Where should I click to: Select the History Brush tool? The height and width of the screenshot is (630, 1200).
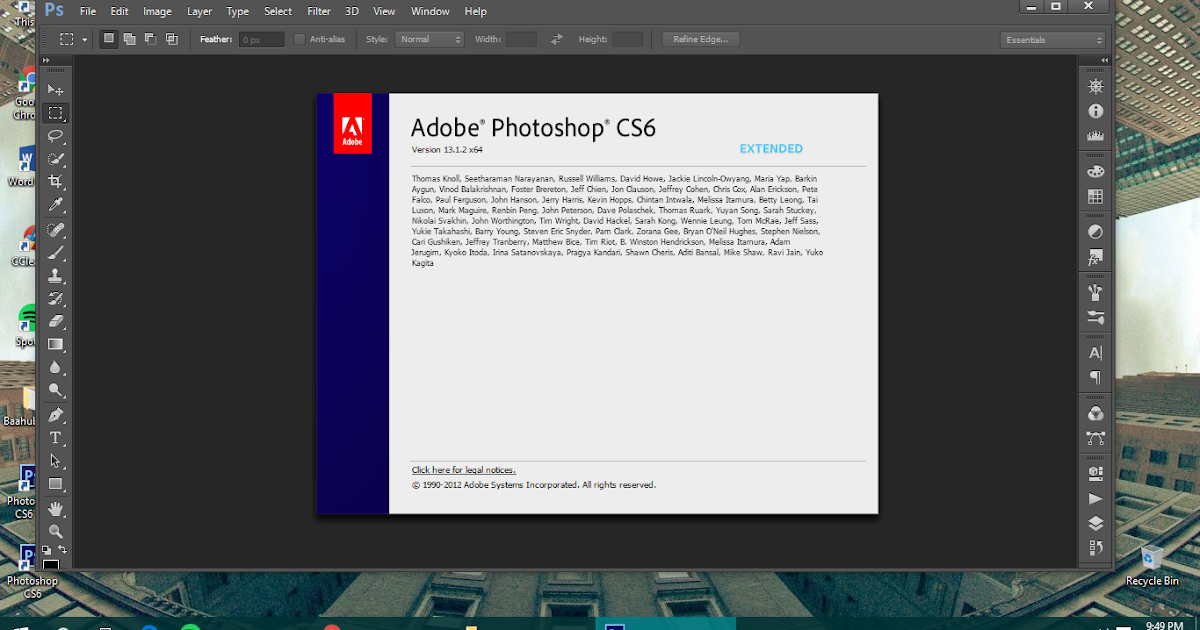[x=56, y=299]
